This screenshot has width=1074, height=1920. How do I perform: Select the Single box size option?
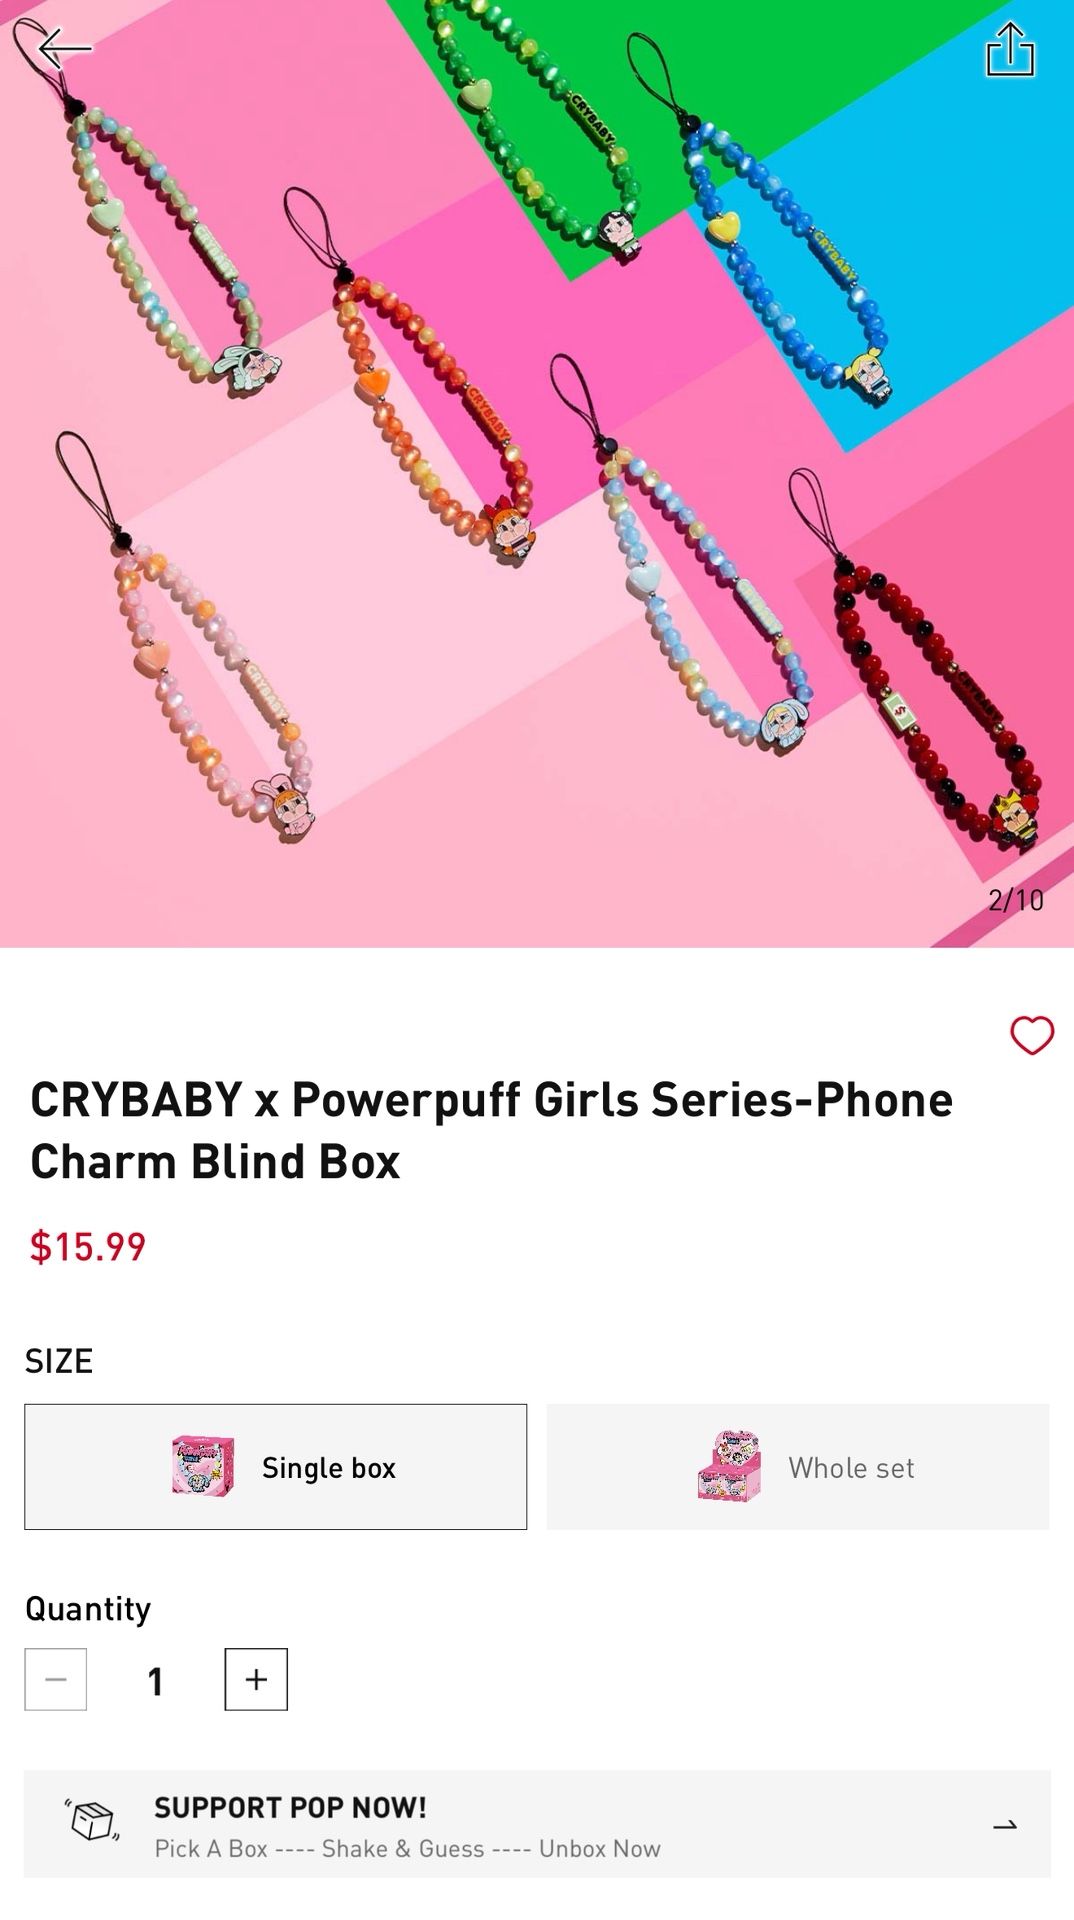pos(276,1467)
